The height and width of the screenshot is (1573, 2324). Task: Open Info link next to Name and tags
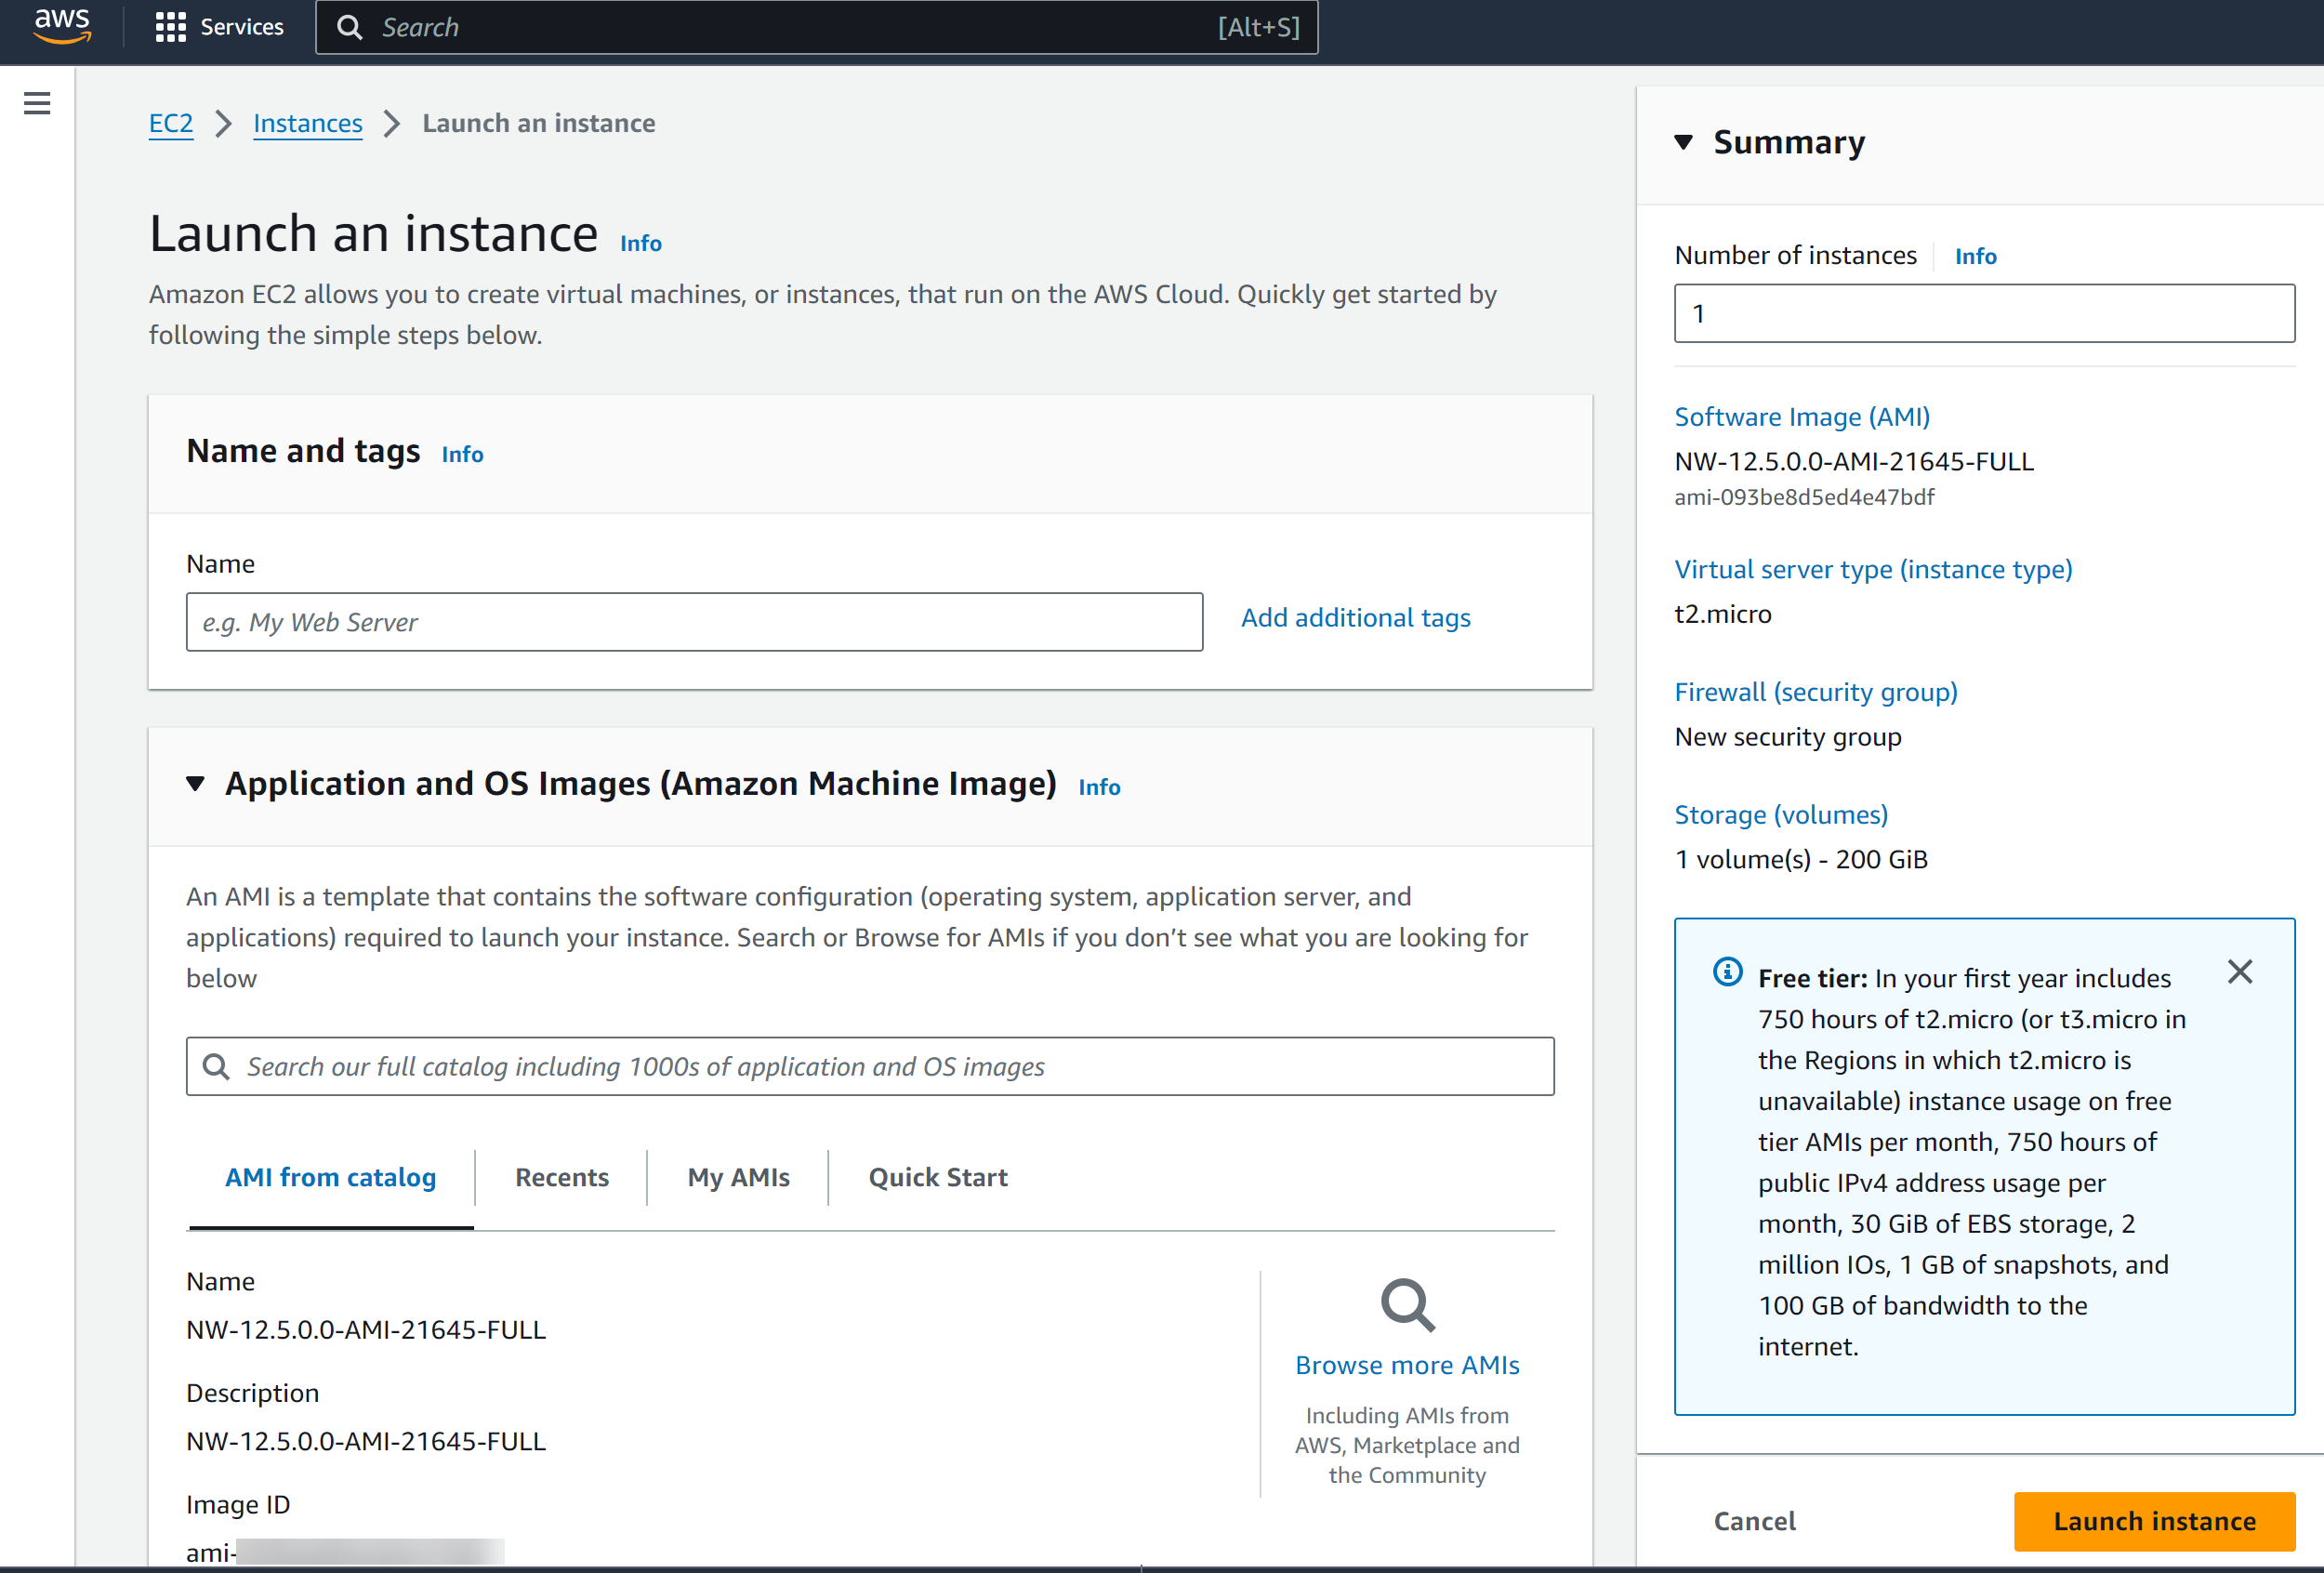[462, 454]
